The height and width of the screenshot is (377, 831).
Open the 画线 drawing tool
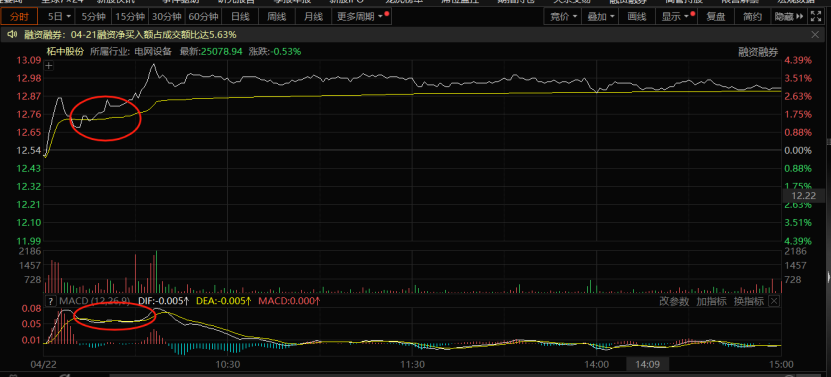pos(636,17)
